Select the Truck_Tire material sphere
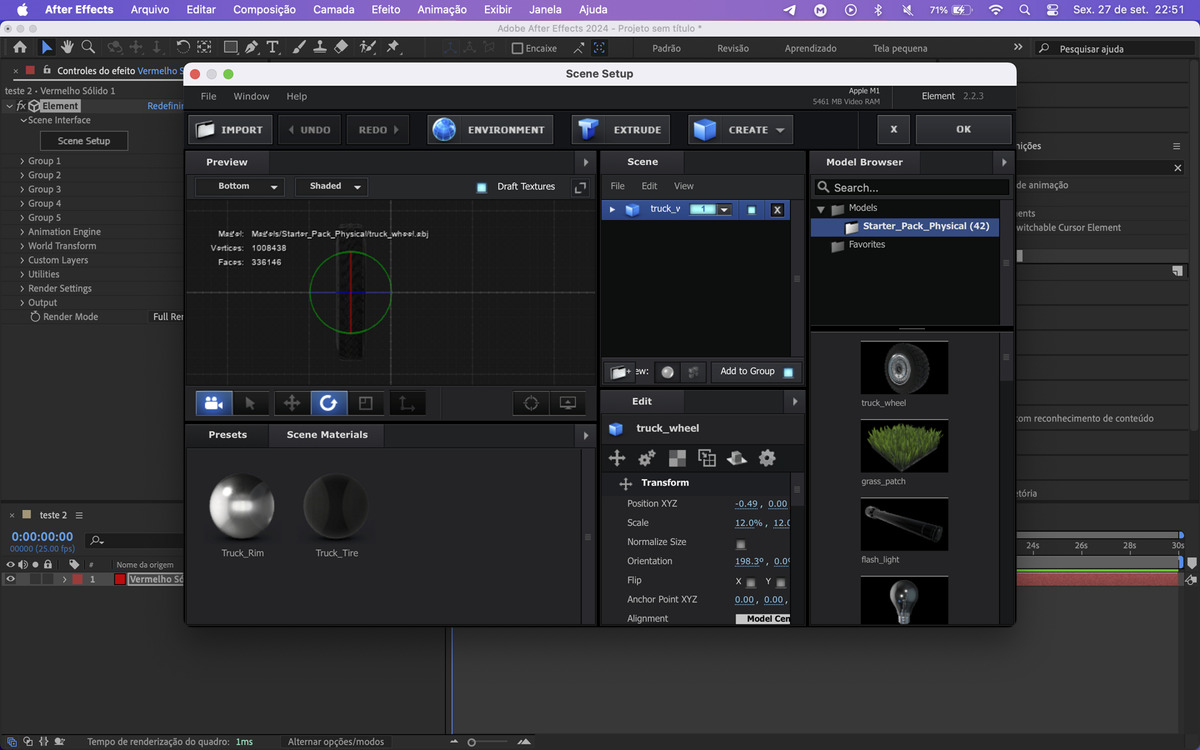 pos(336,508)
